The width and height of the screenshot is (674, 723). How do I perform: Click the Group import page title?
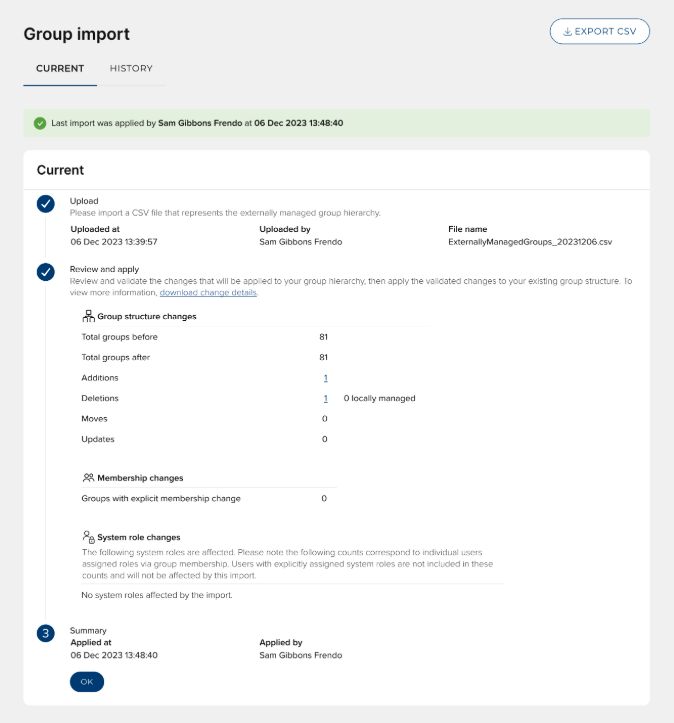(x=77, y=34)
